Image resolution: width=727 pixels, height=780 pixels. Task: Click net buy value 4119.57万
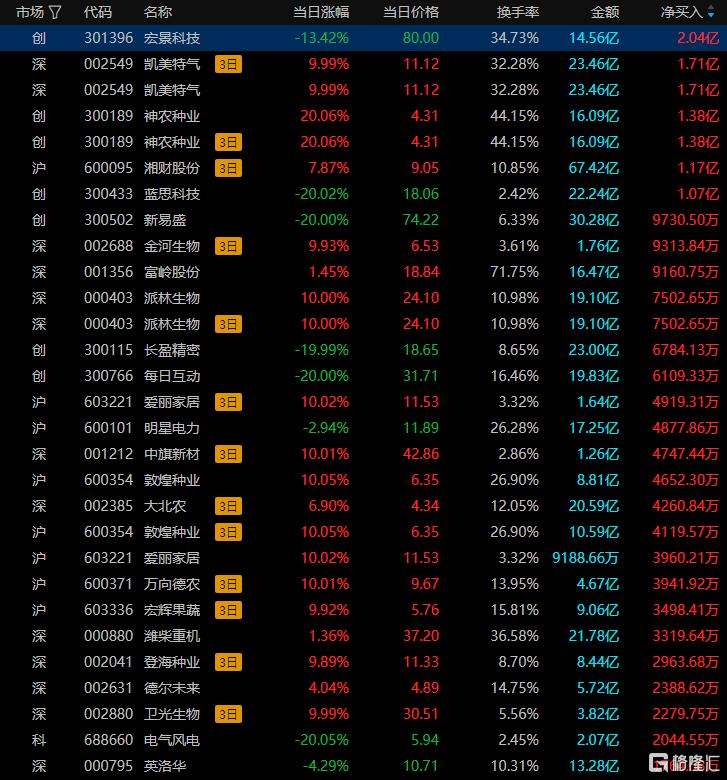point(686,532)
